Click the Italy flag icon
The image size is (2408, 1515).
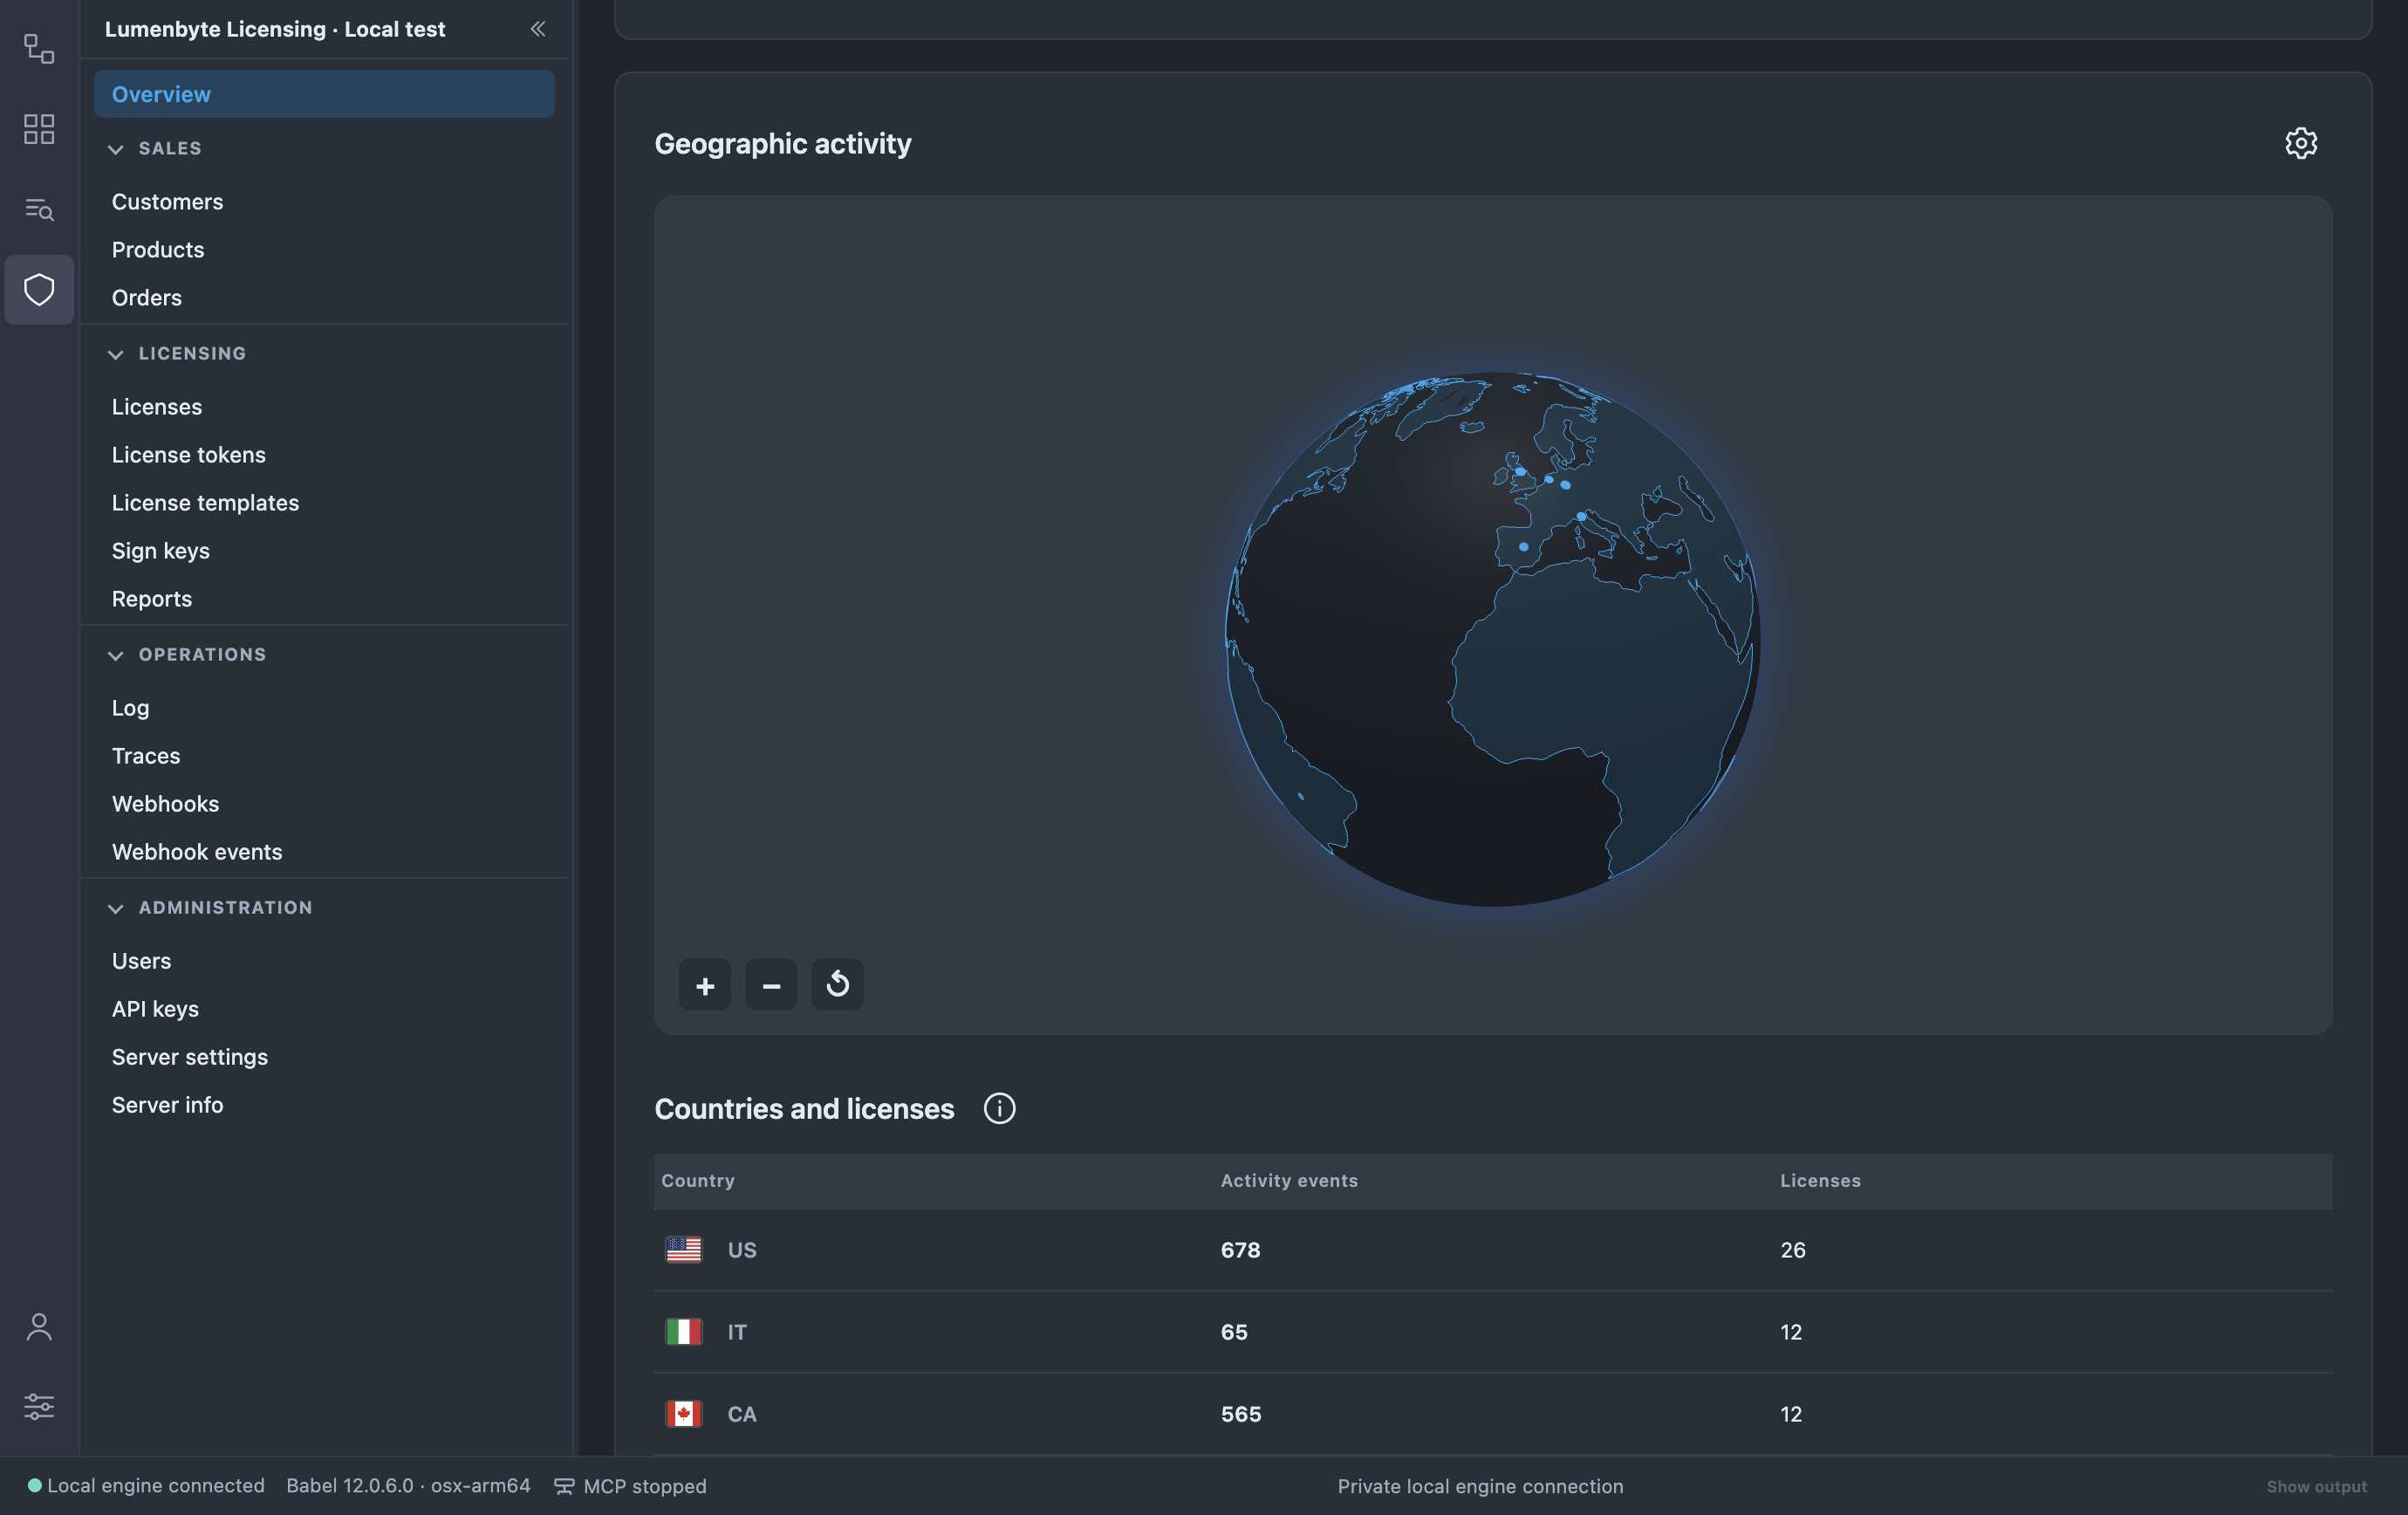coord(684,1332)
